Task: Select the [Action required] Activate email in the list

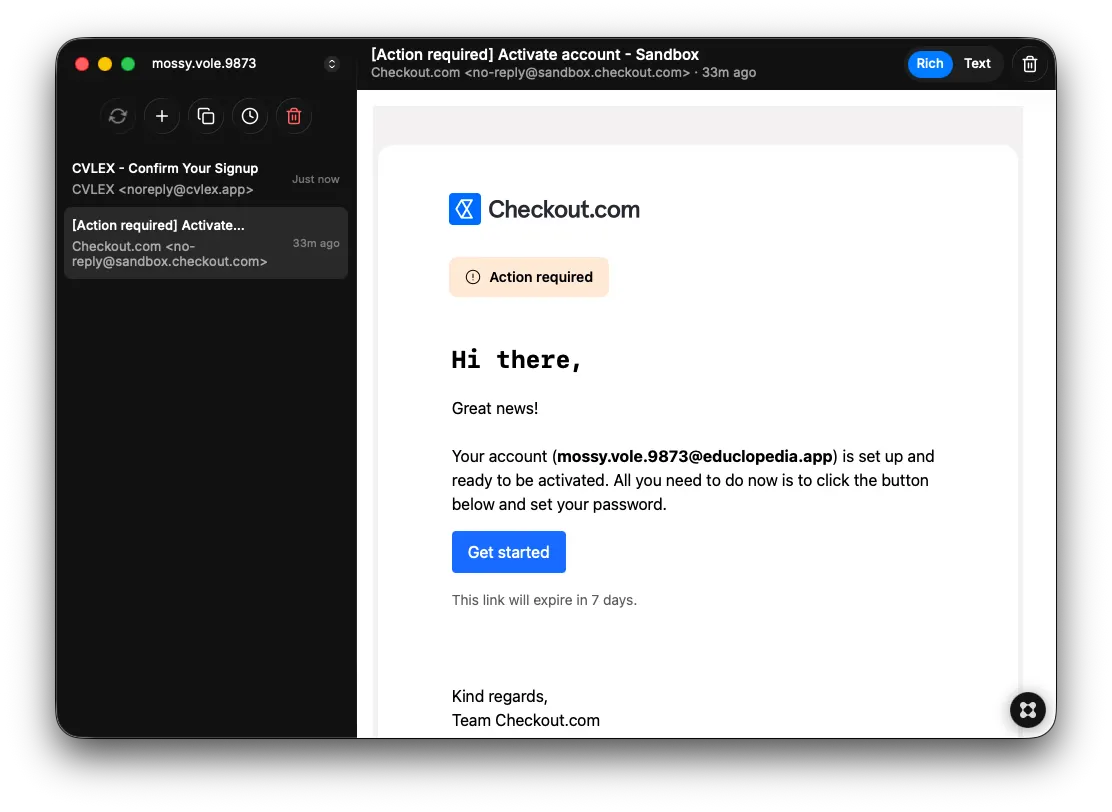Action: [206, 243]
